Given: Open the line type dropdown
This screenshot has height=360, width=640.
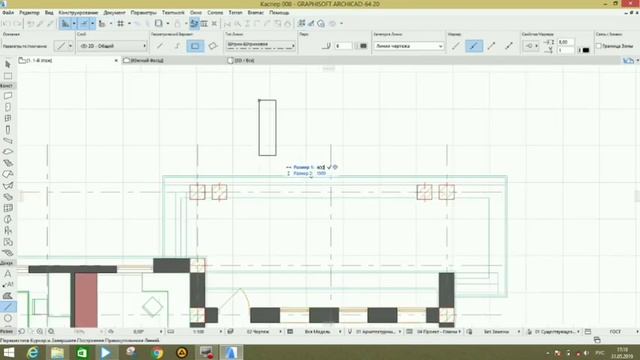Looking at the screenshot, I should (x=260, y=45).
